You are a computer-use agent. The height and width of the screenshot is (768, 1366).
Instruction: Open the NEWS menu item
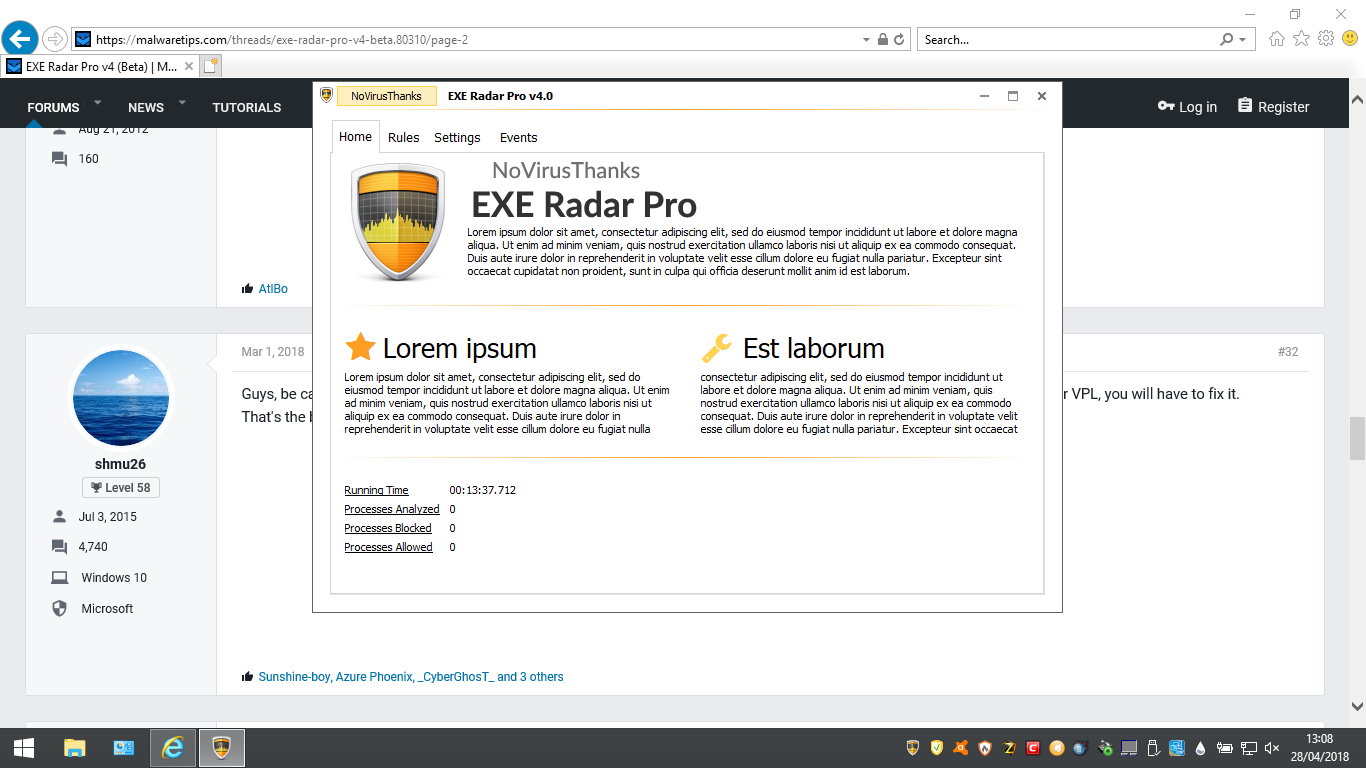tap(146, 107)
